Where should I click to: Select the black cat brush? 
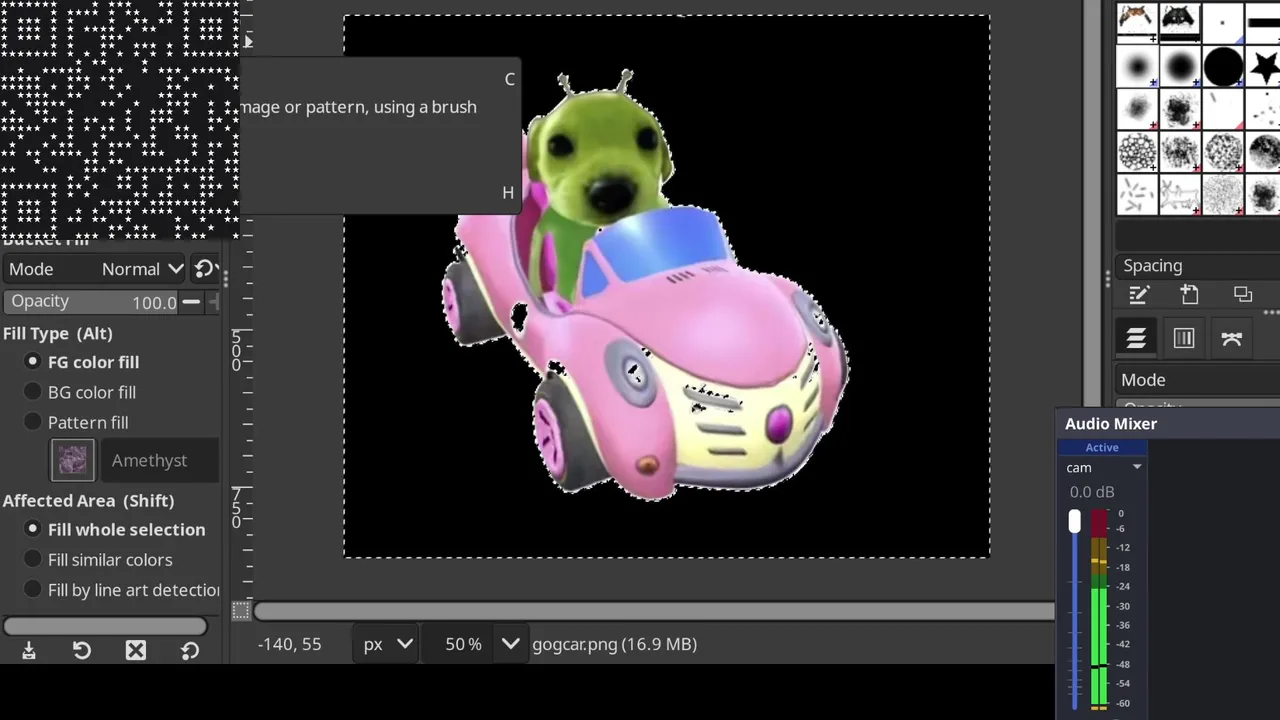click(1180, 21)
